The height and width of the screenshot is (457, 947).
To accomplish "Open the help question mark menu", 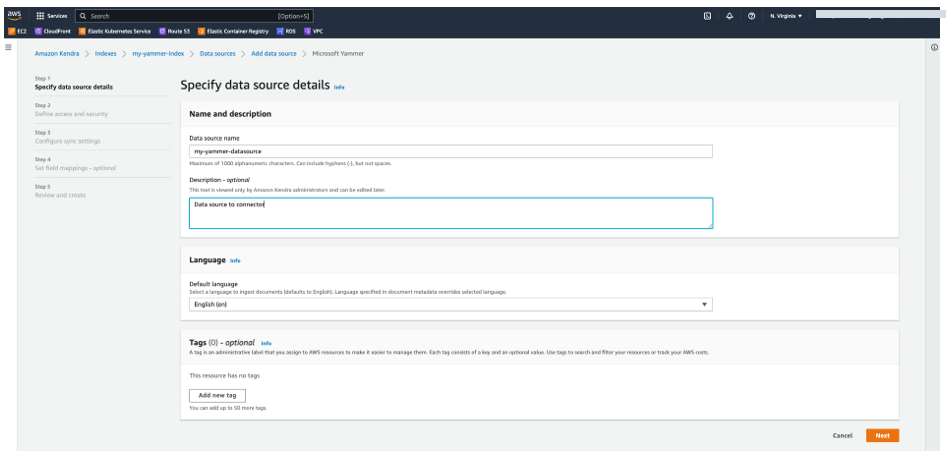I will (751, 16).
